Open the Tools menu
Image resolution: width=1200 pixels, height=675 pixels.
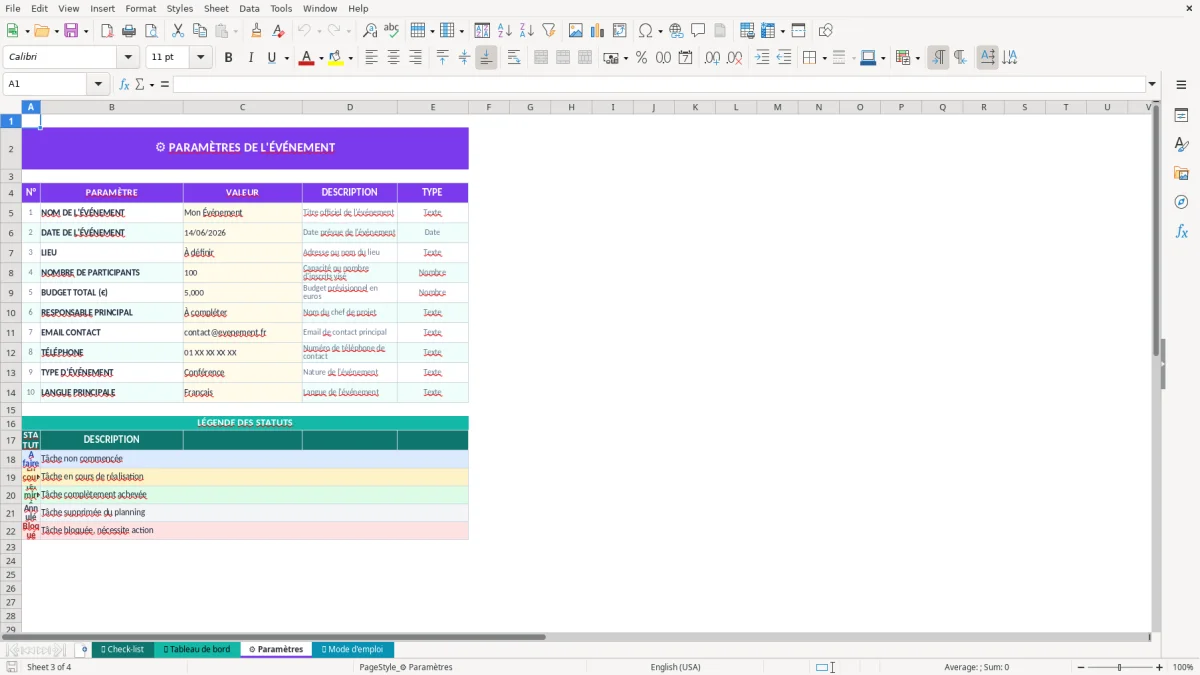(x=281, y=8)
